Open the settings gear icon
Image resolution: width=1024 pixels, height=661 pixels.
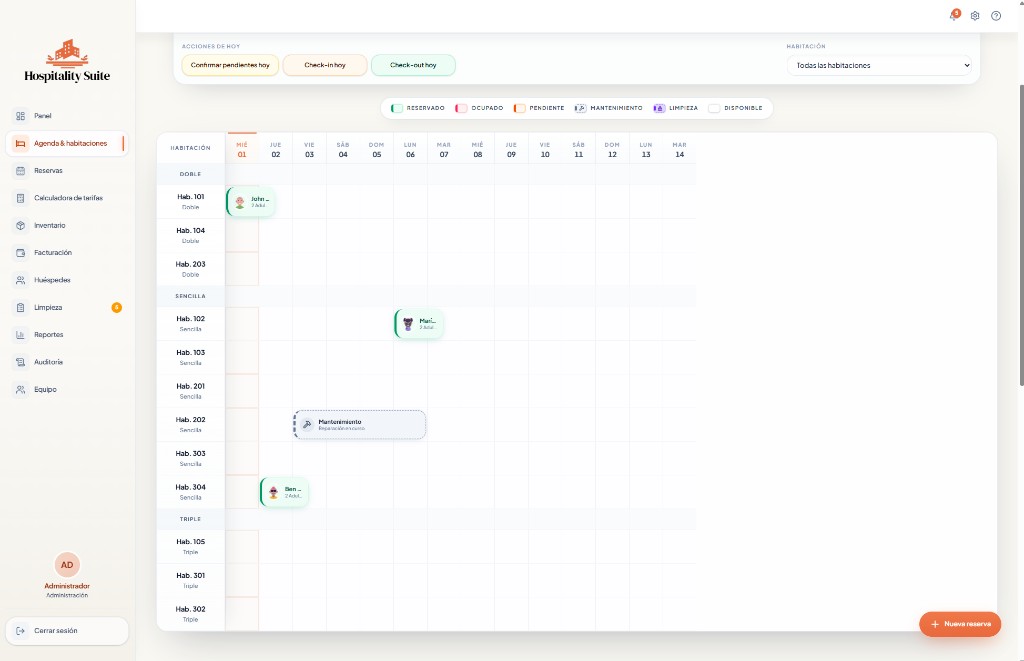975,16
